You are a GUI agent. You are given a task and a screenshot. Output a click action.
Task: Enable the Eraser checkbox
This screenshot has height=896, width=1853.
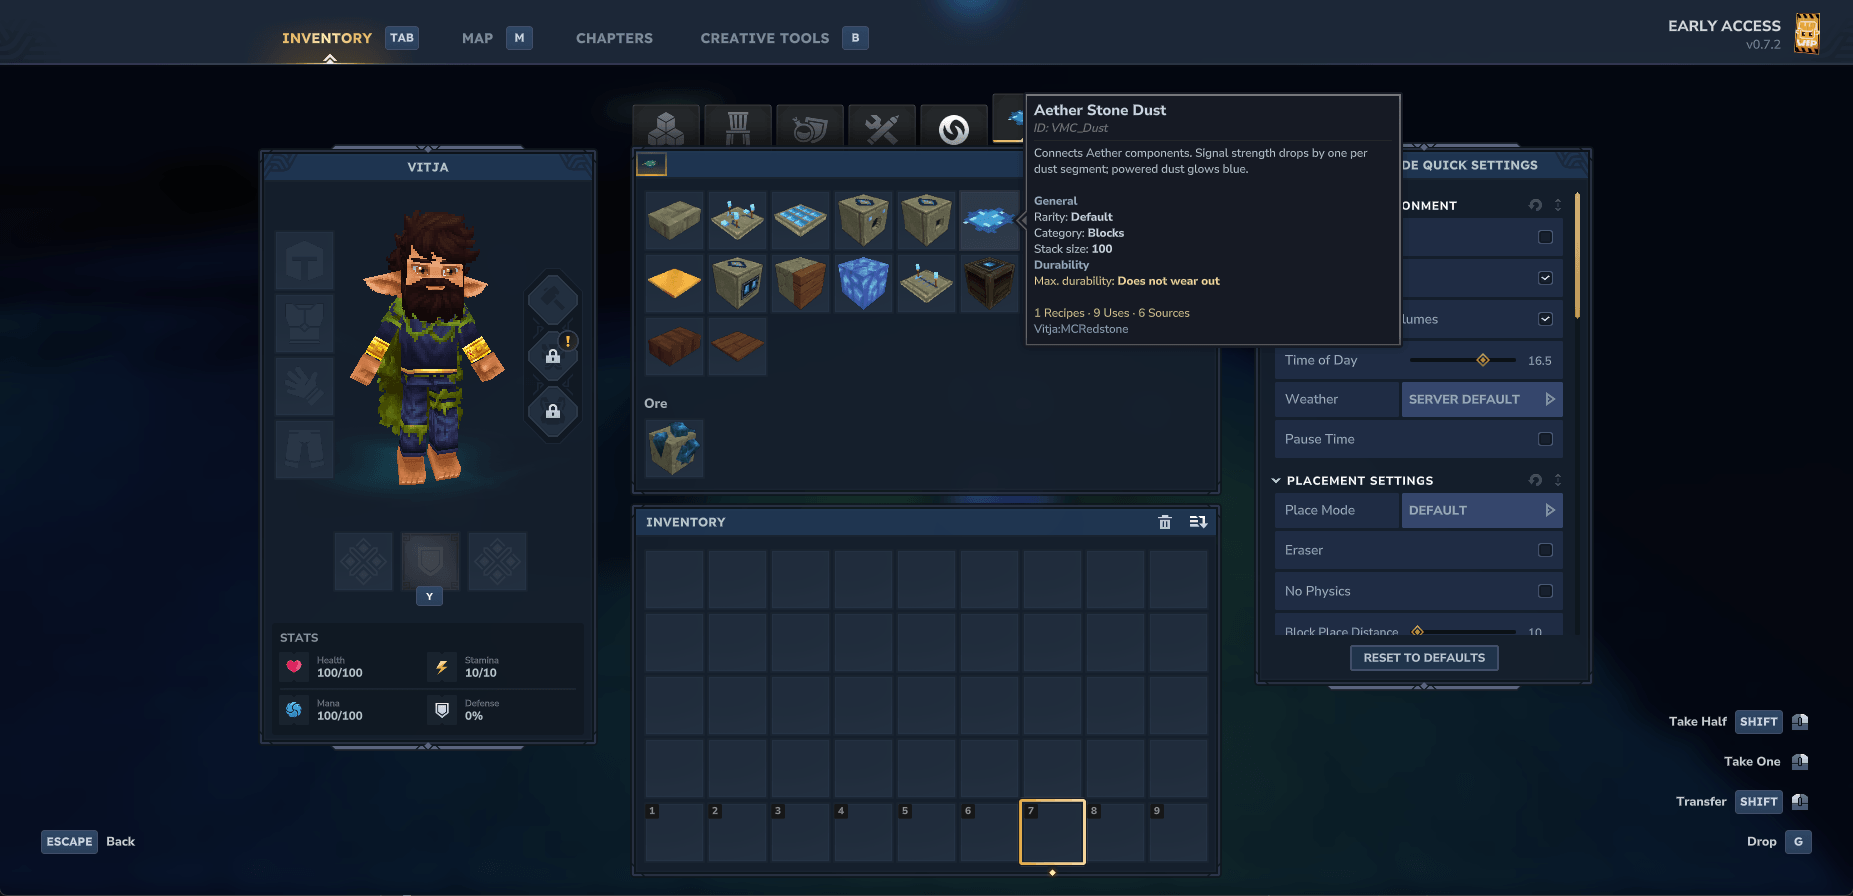coord(1545,550)
